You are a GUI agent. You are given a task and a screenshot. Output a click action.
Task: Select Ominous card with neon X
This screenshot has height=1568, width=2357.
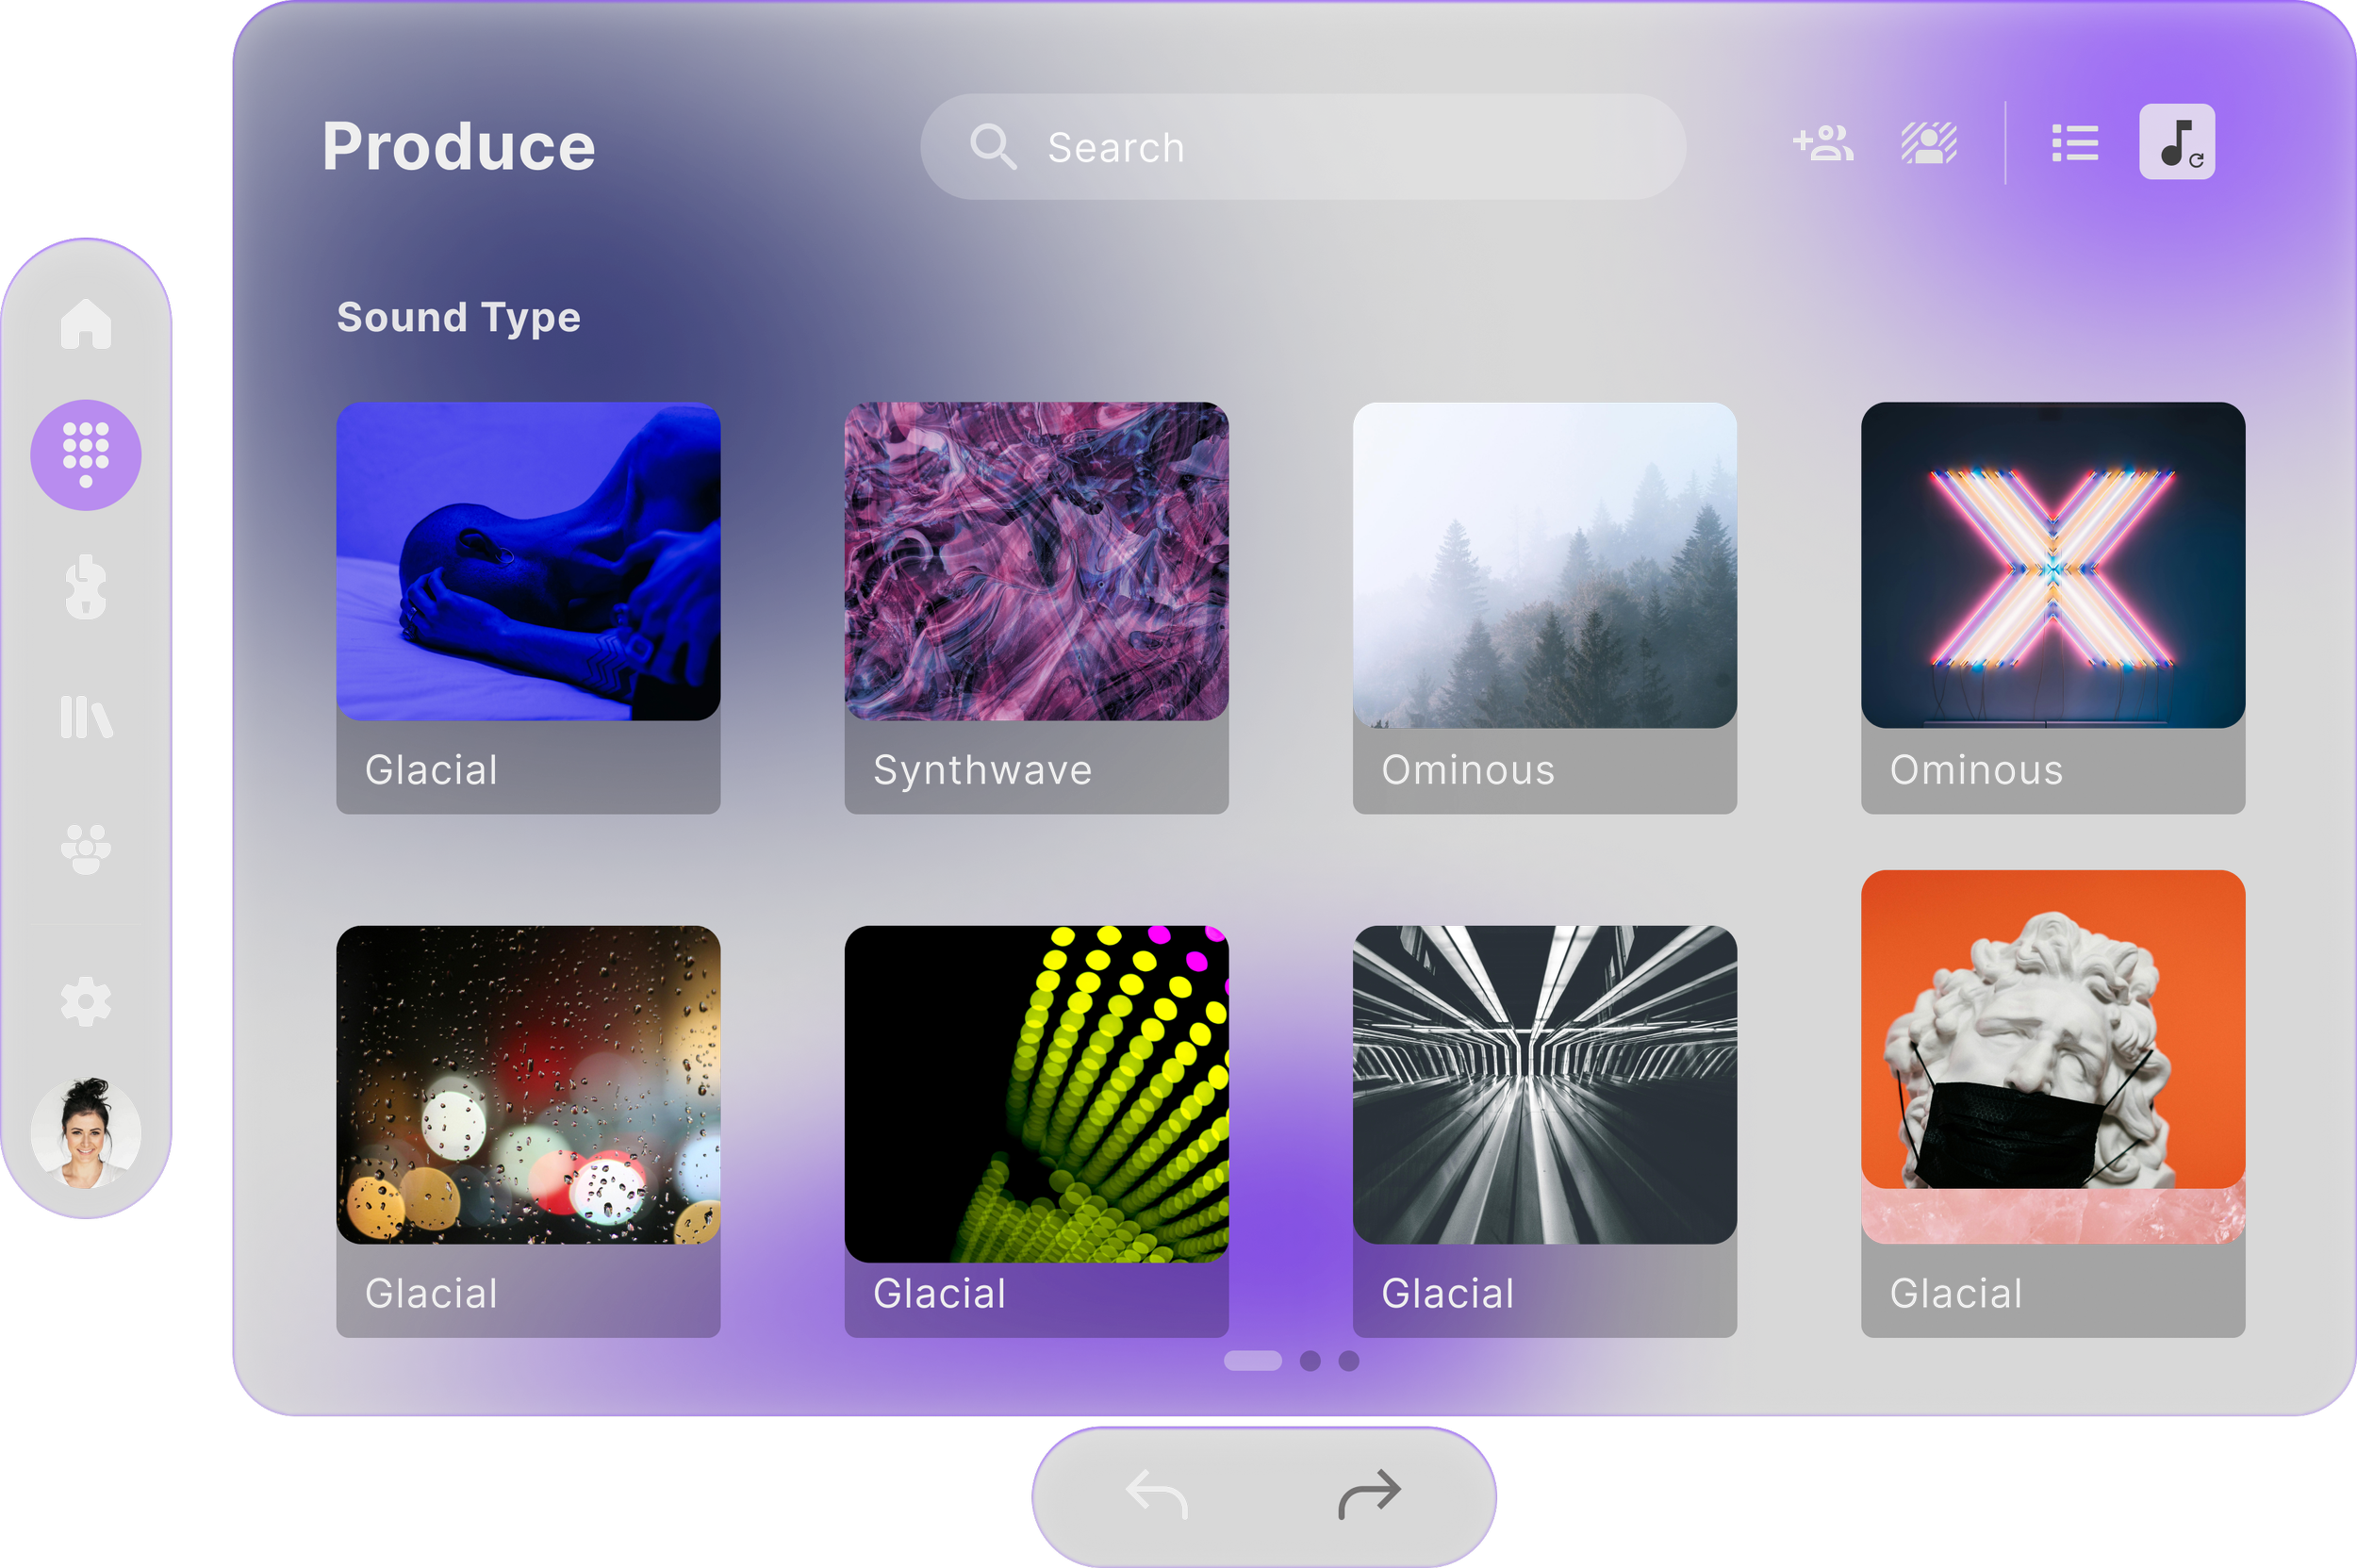[2052, 607]
